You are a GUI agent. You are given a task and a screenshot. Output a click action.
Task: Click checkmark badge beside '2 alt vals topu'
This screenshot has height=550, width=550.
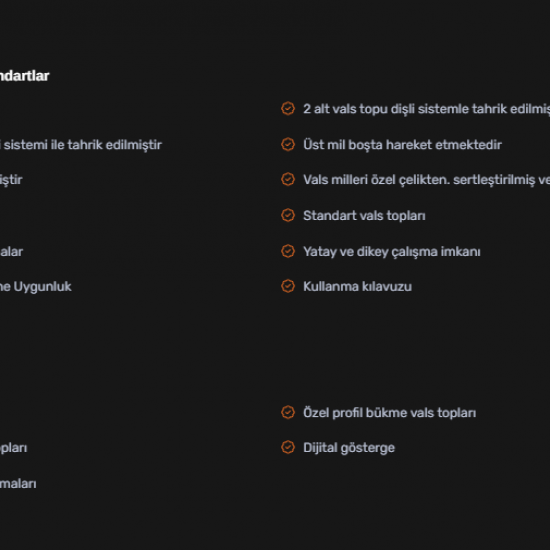tap(288, 108)
